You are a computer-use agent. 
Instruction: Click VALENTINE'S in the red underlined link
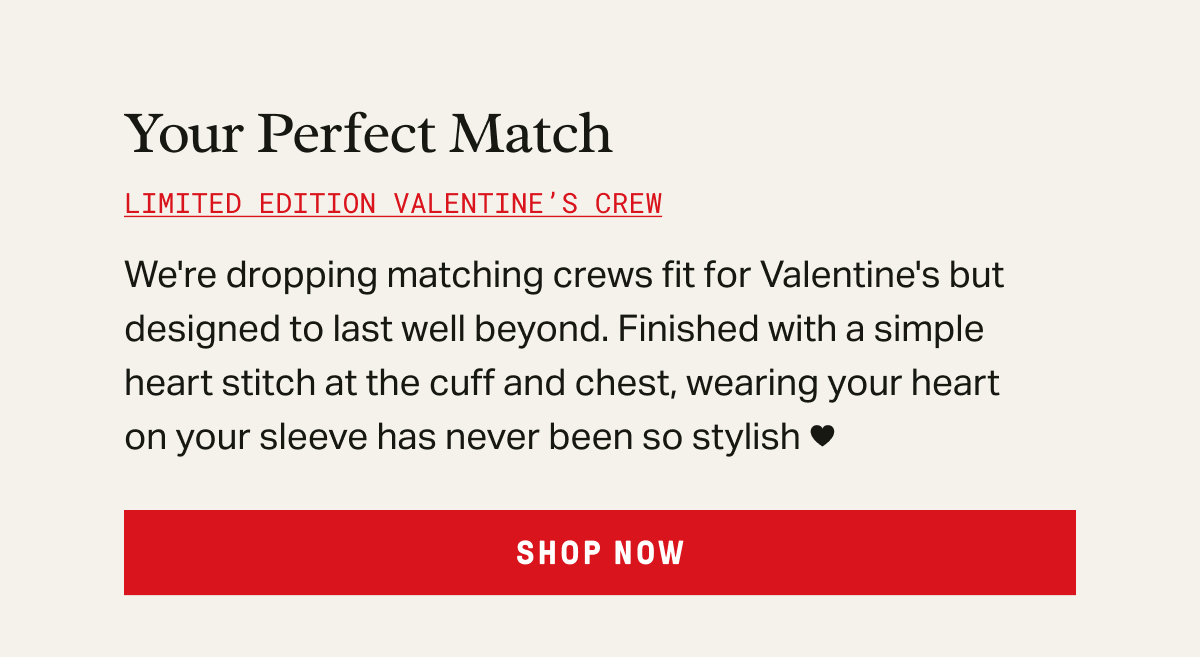[486, 203]
